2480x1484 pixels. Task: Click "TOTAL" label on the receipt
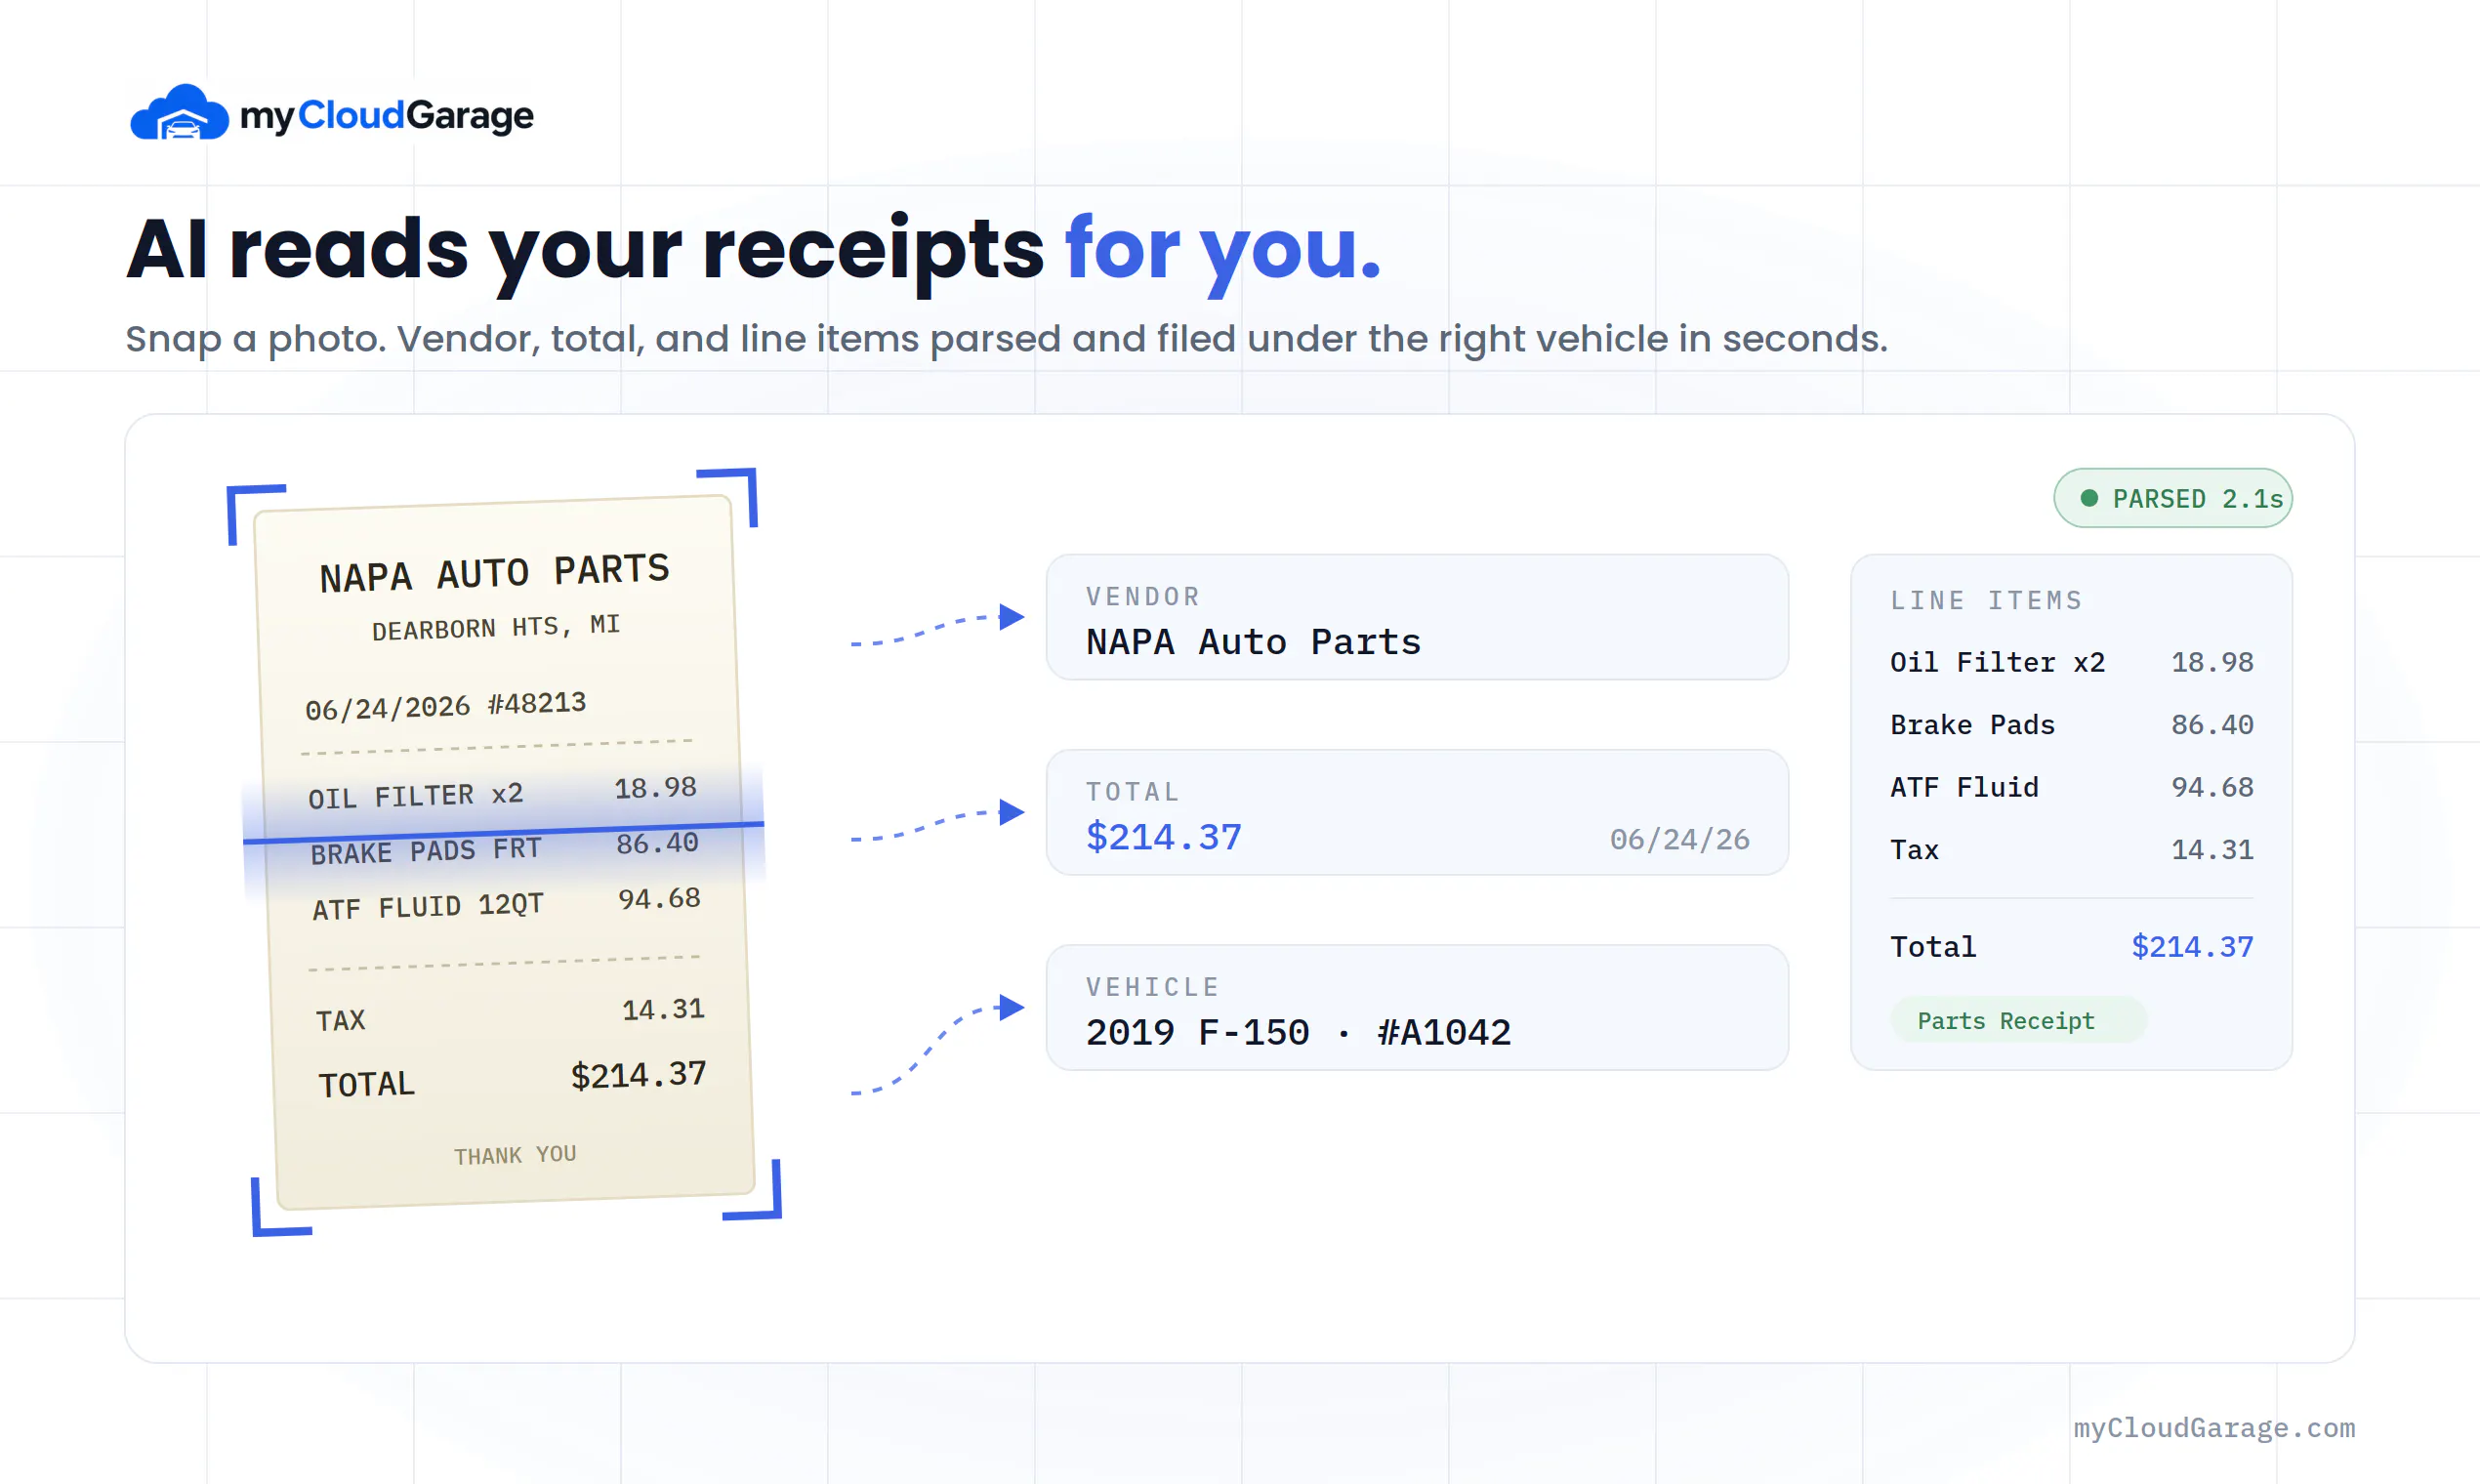coord(366,1084)
